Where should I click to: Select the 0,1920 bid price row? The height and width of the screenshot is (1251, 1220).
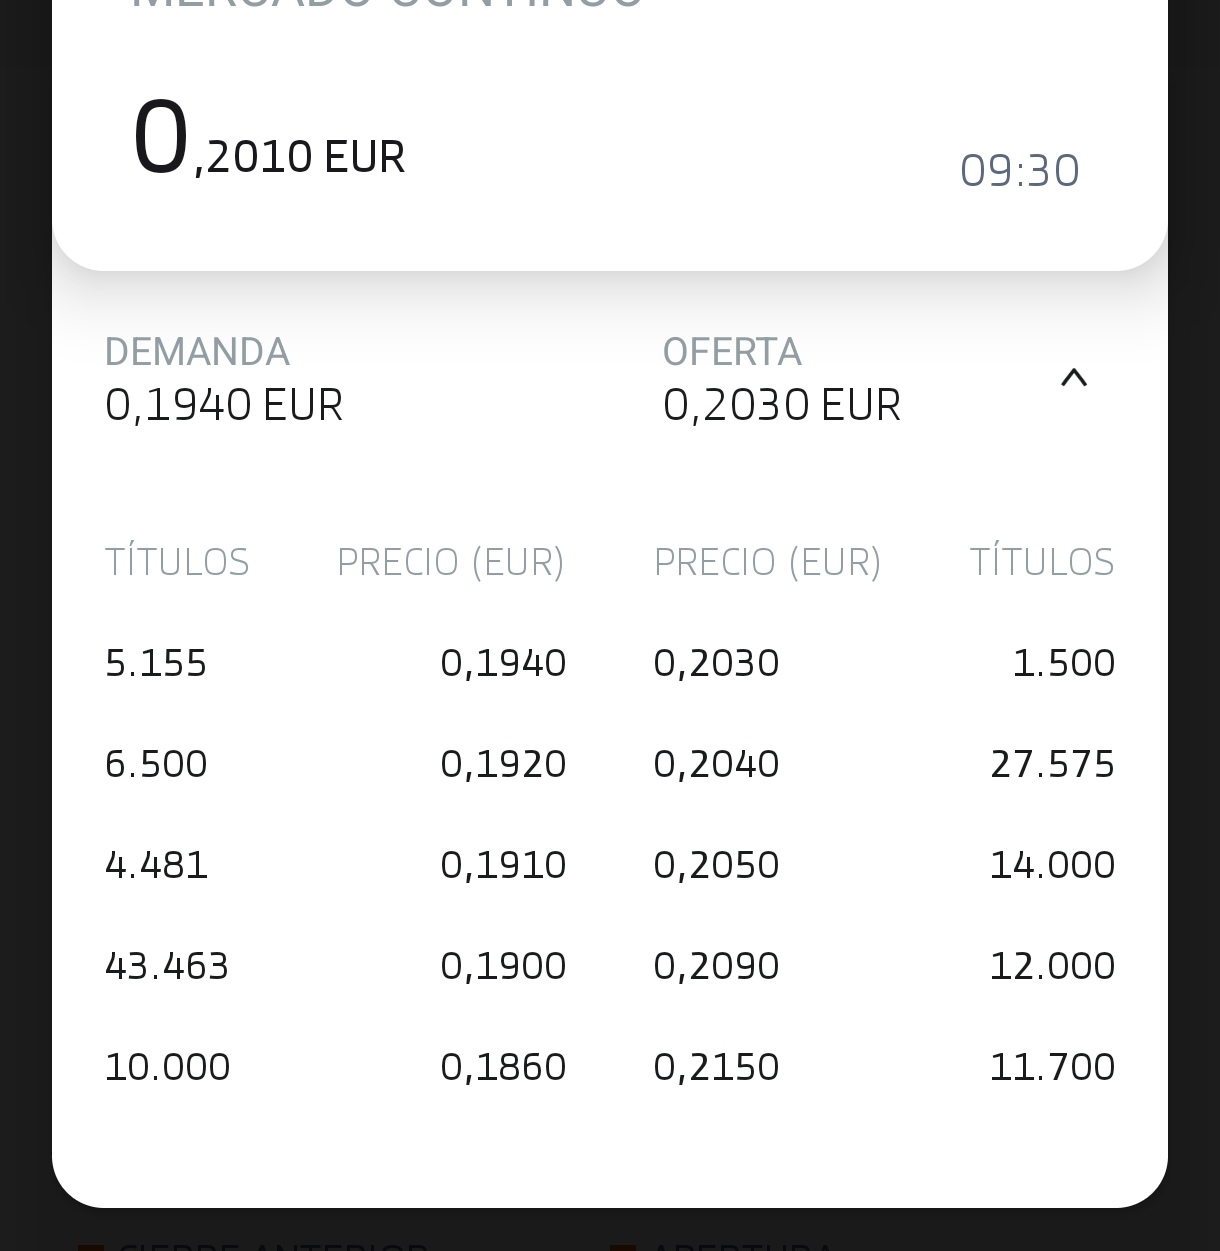pos(503,764)
